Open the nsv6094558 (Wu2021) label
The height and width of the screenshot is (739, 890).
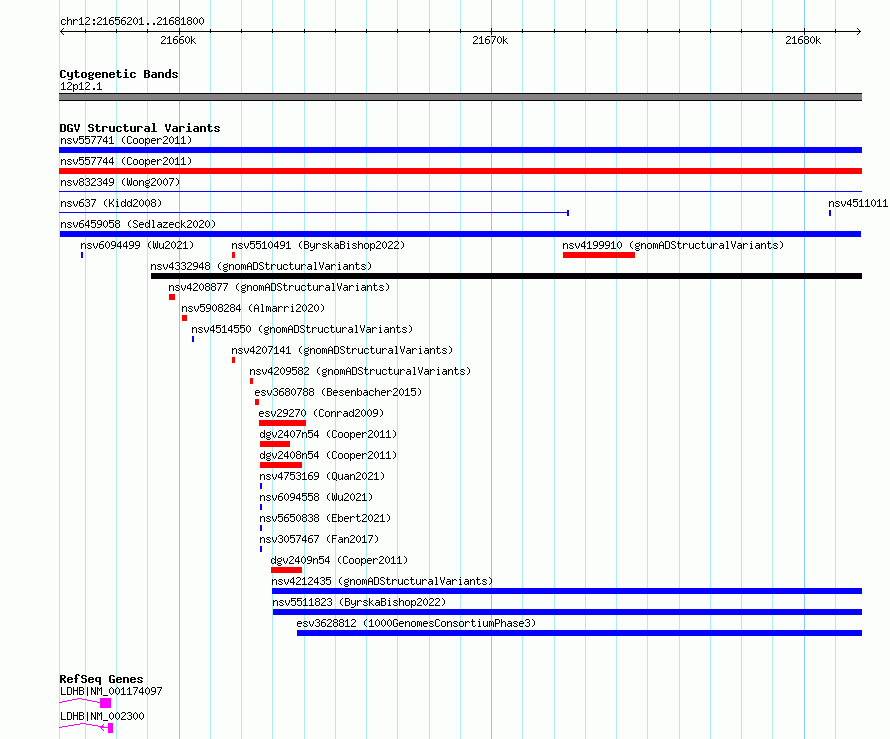tap(316, 497)
